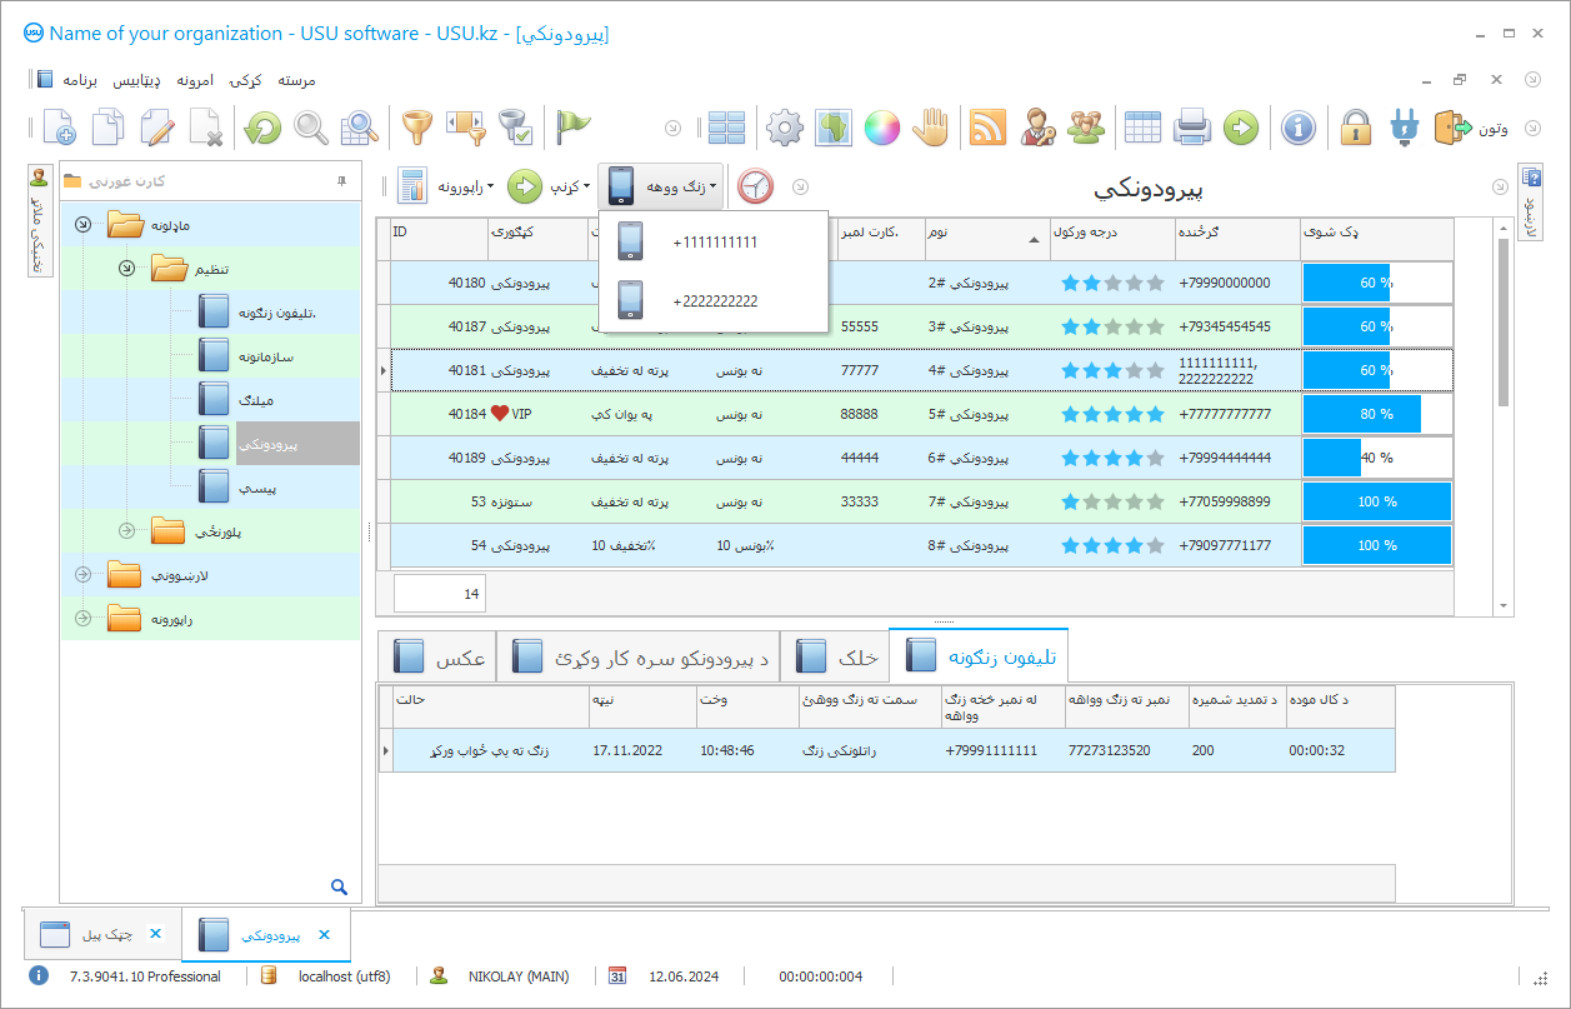Open the ډیټابیس menu

coord(136,81)
